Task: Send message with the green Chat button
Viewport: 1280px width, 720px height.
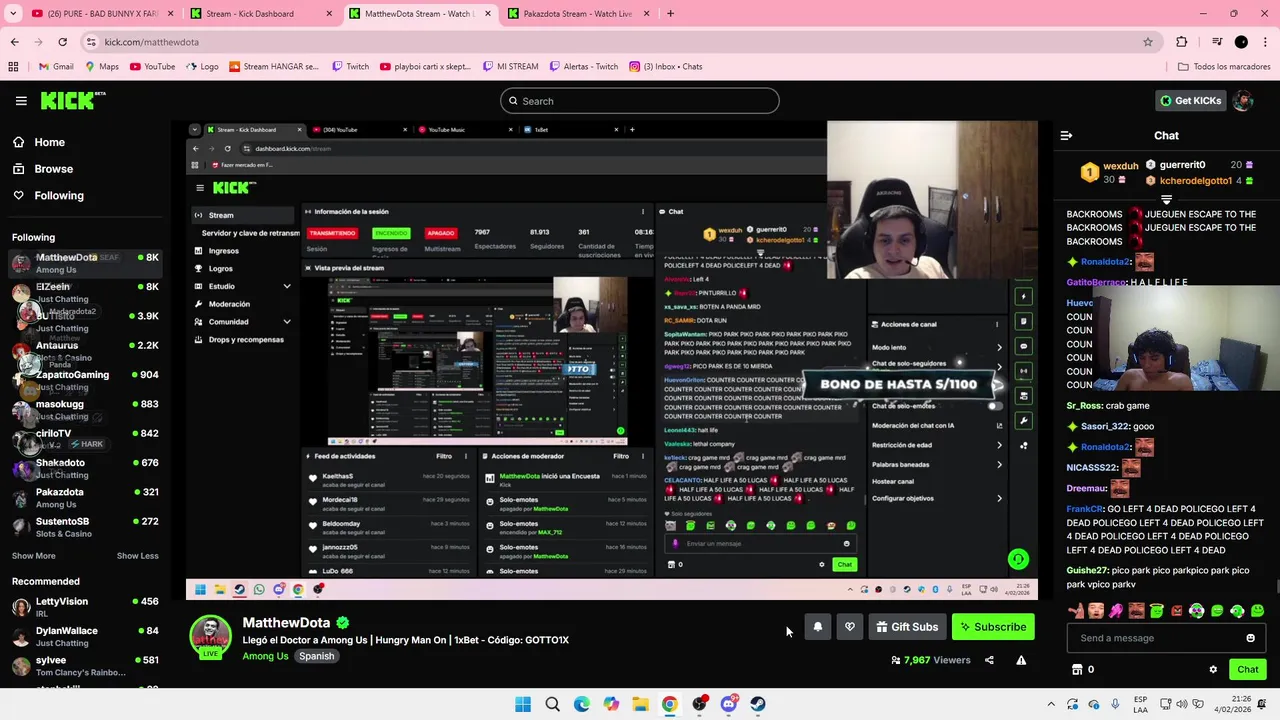Action: coord(1247,670)
